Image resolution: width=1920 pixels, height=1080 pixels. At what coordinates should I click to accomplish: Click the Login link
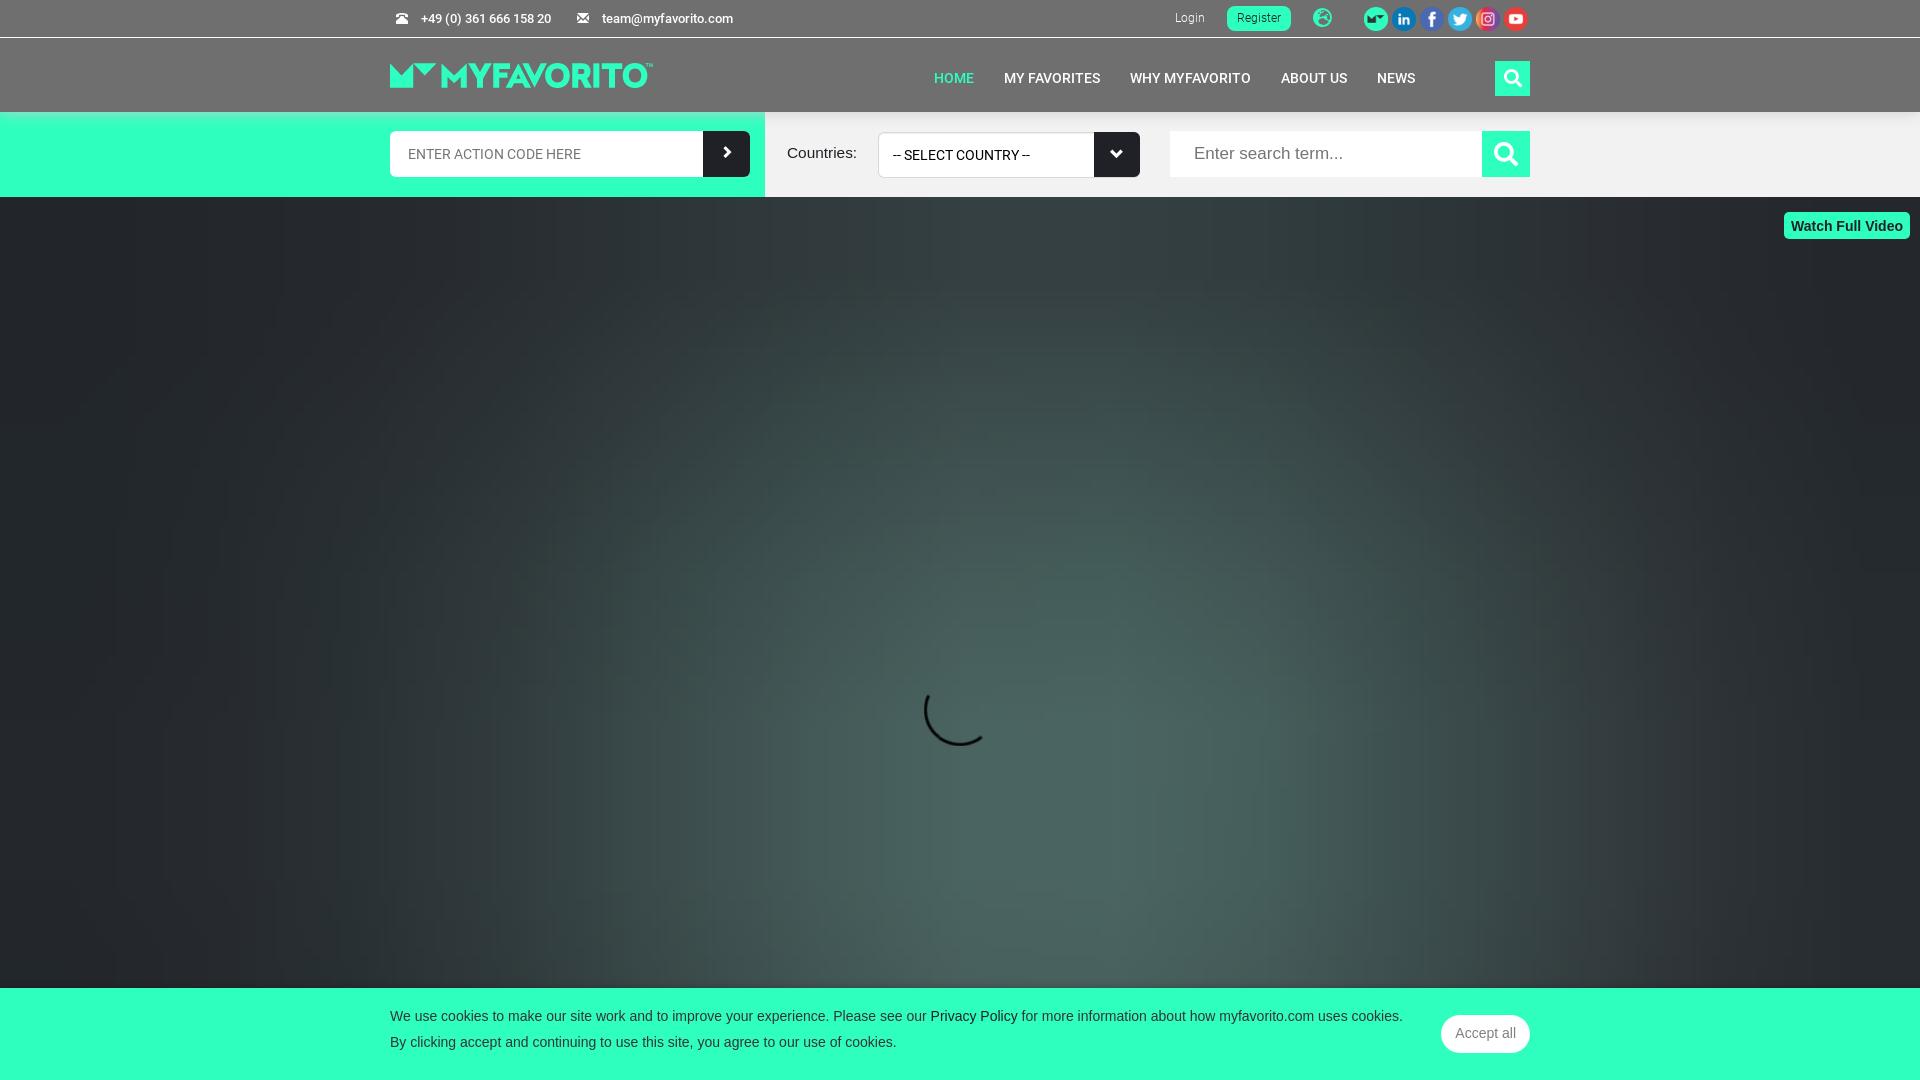click(1188, 17)
